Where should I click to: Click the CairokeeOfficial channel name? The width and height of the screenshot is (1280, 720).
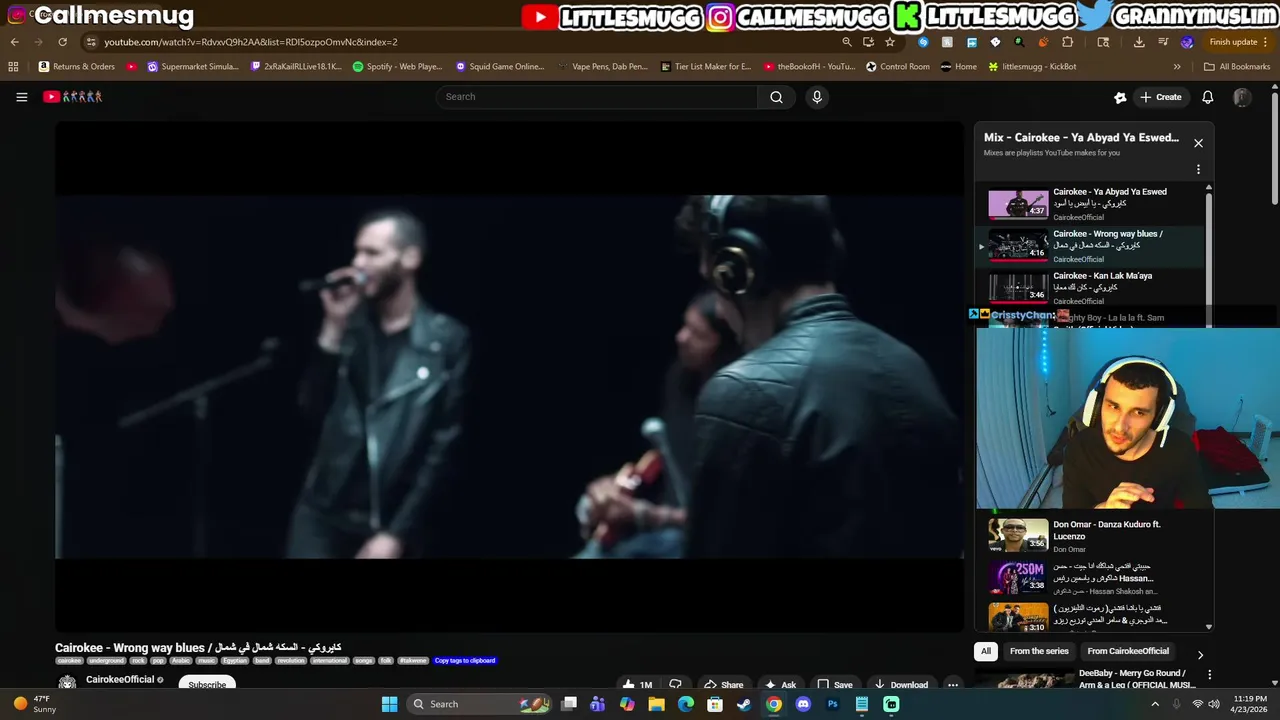[120, 680]
